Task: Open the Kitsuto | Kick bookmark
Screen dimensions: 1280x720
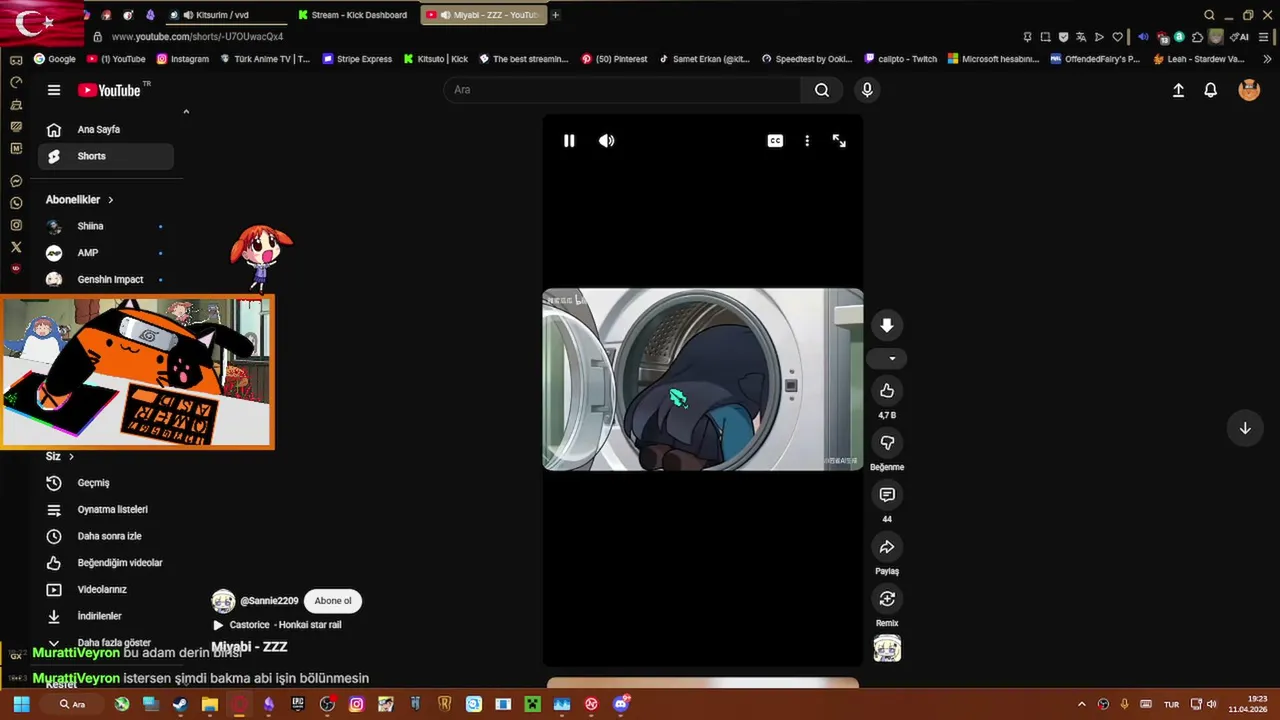Action: point(436,59)
